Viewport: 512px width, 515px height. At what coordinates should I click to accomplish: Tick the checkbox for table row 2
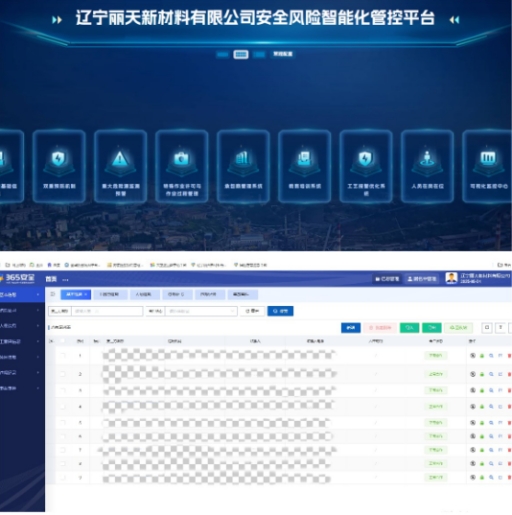(x=62, y=374)
